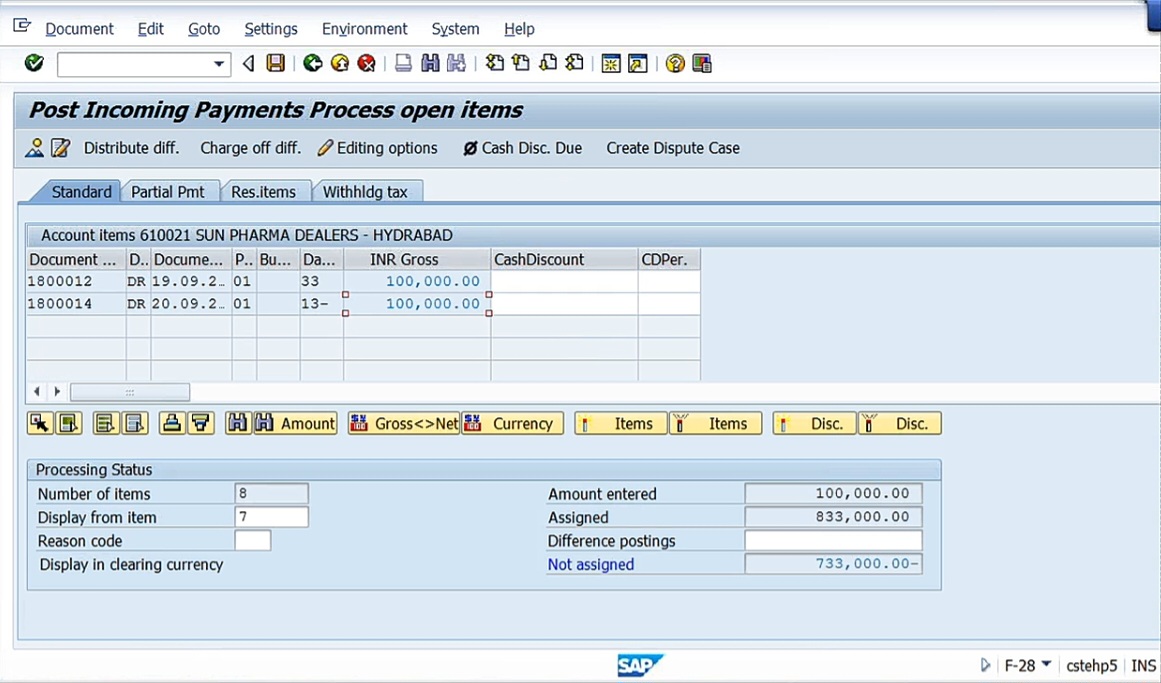Expand the status bar triangle near F-28

click(x=986, y=665)
